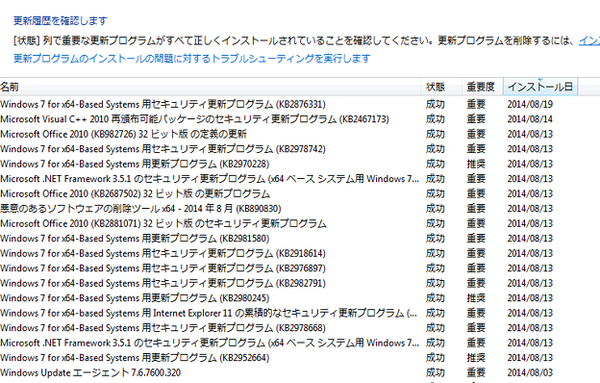Click 推奨 importance for KB2980245
The width and height of the screenshot is (600, 383).
(x=476, y=298)
